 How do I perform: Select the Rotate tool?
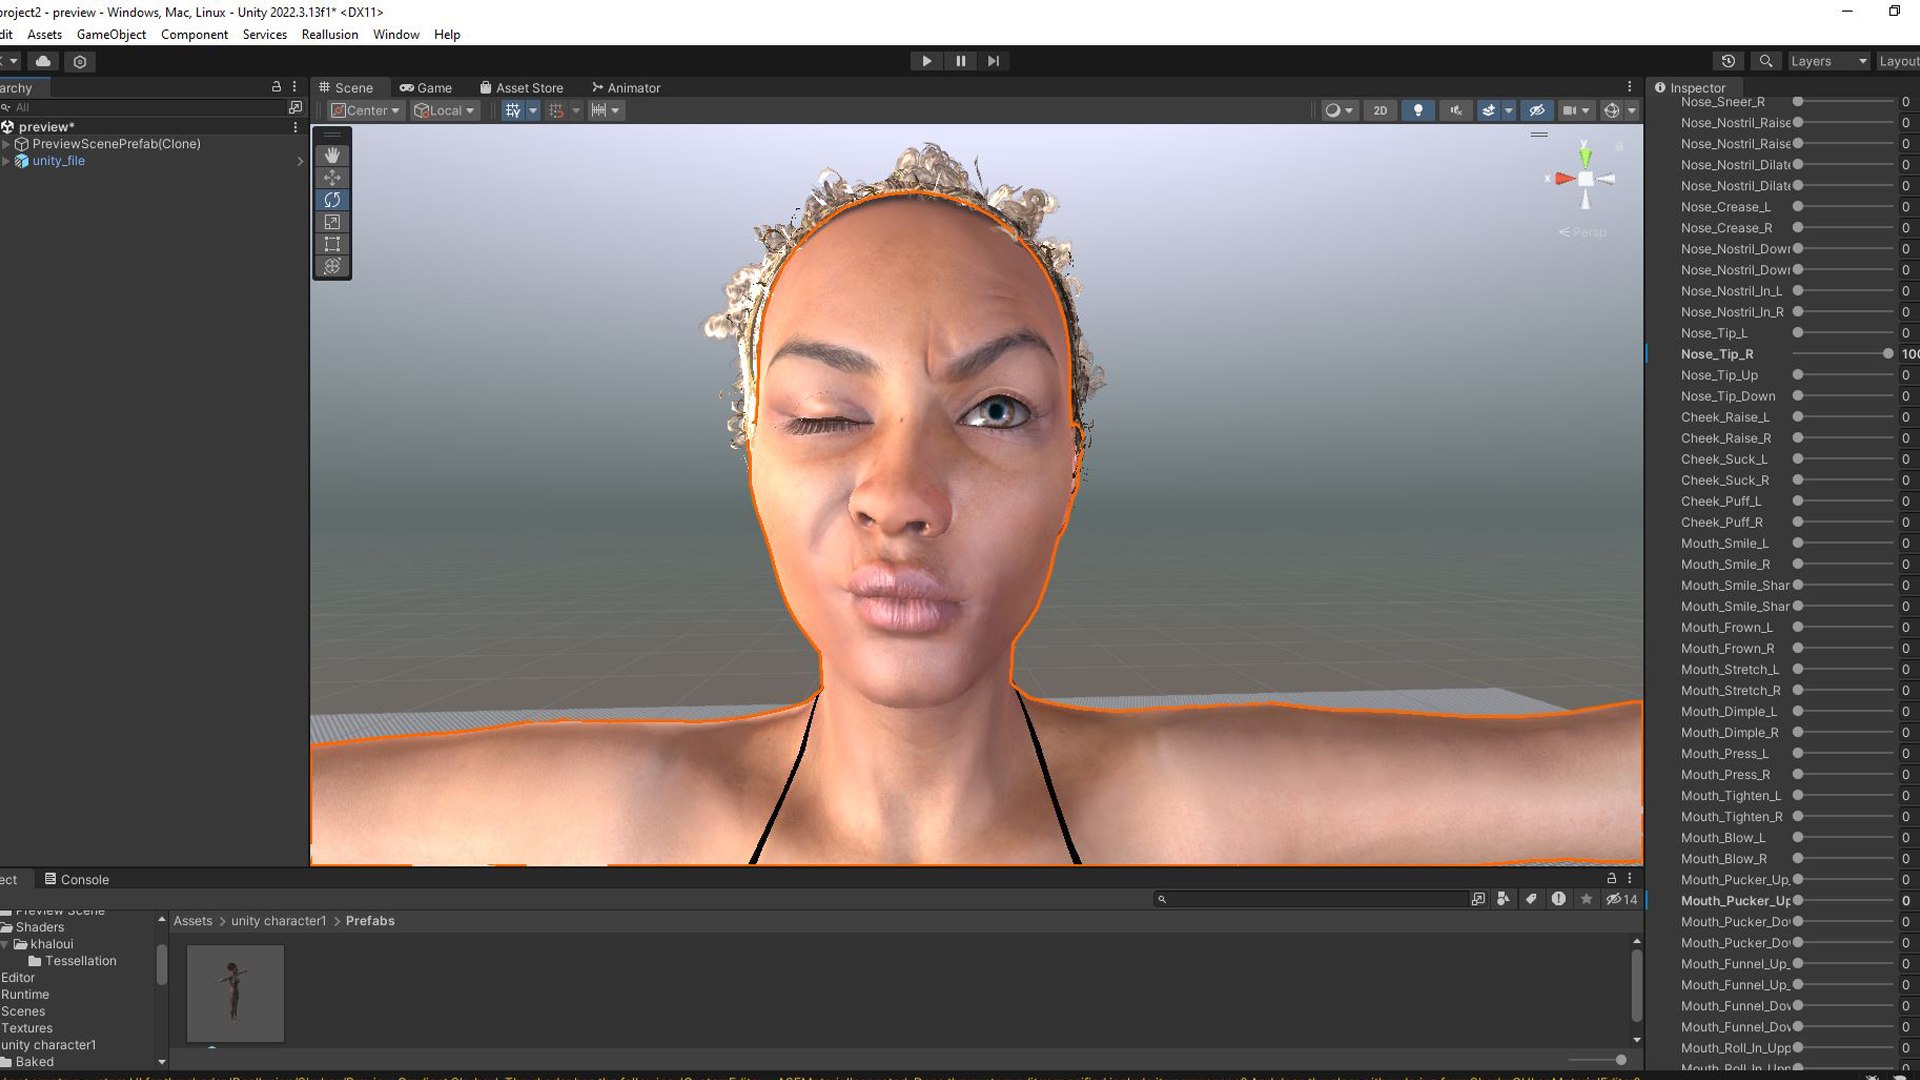click(332, 200)
